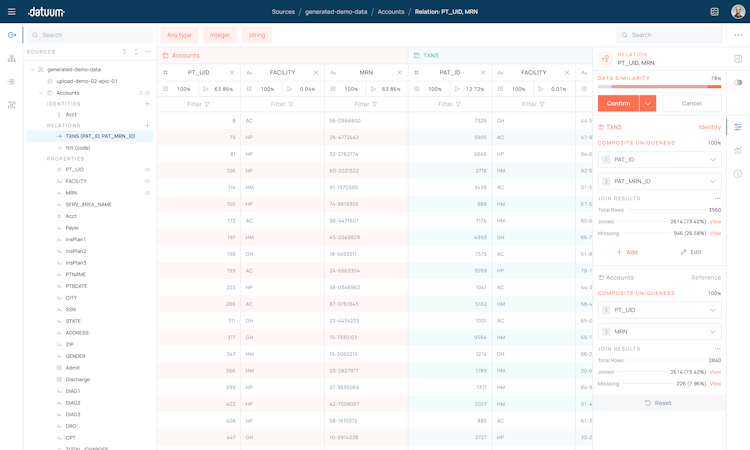This screenshot has width=750, height=450.
Task: Open TXNS join results options ellipsis
Action: pos(717,198)
